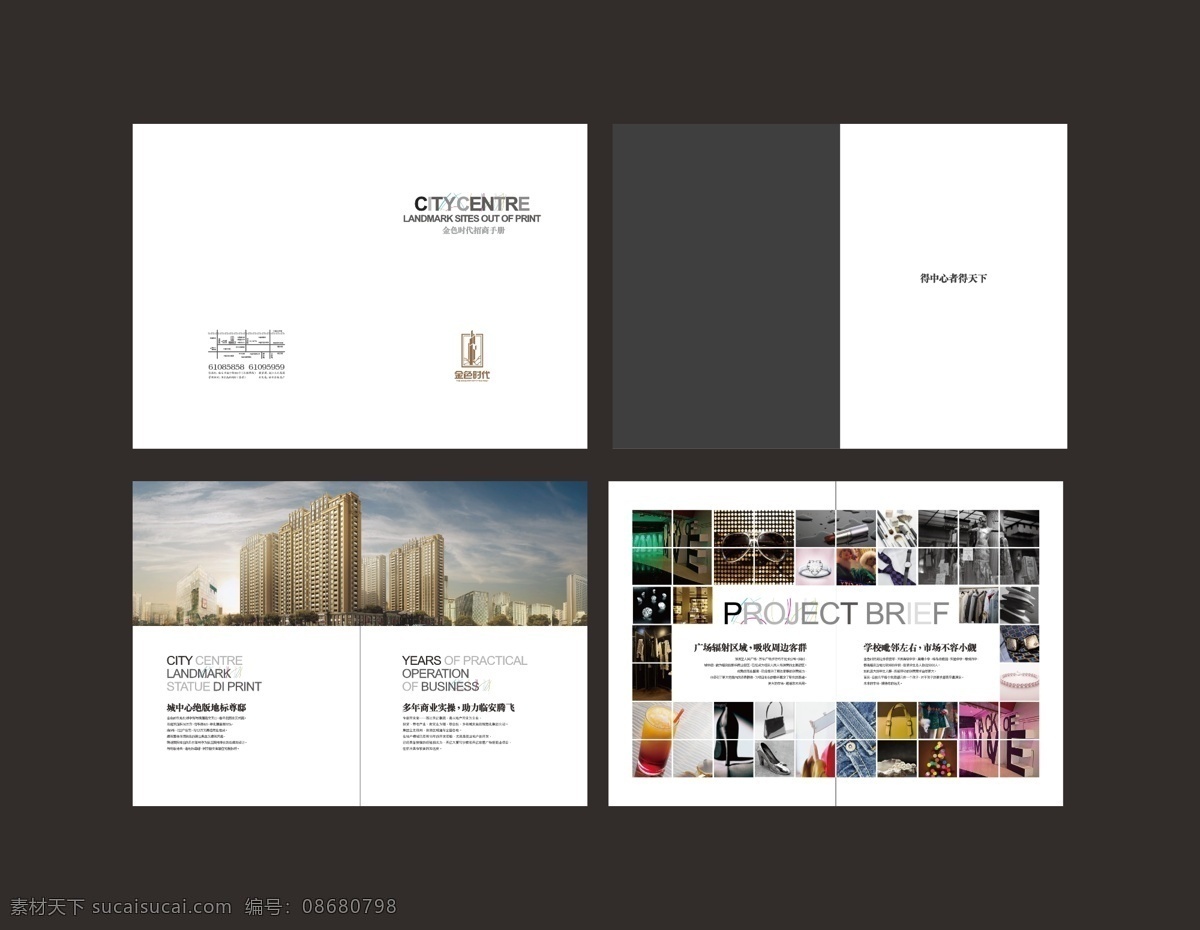This screenshot has height=930, width=1200.
Task: Click the "PROJECT BRIEF" title
Action: pyautogui.click(x=835, y=613)
